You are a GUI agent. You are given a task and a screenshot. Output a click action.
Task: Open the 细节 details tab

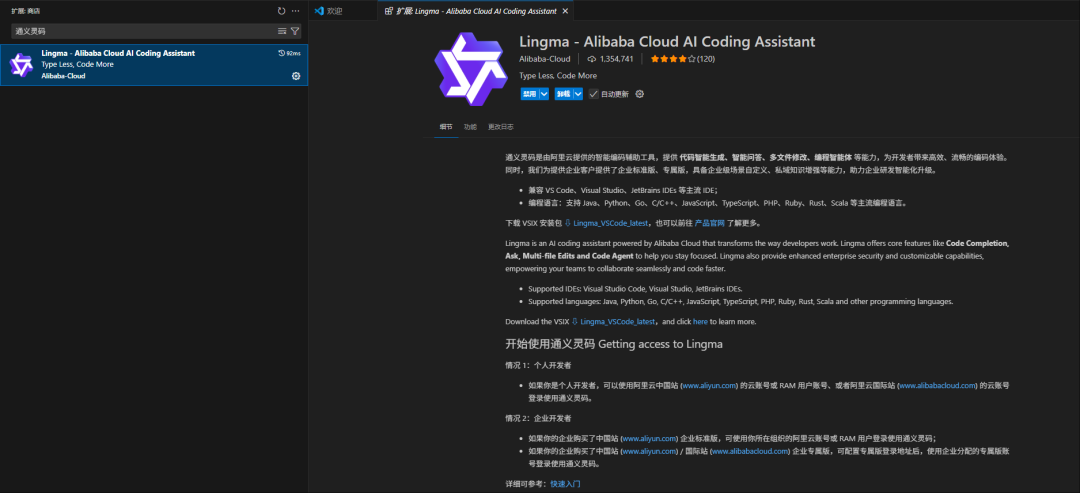pyautogui.click(x=446, y=127)
